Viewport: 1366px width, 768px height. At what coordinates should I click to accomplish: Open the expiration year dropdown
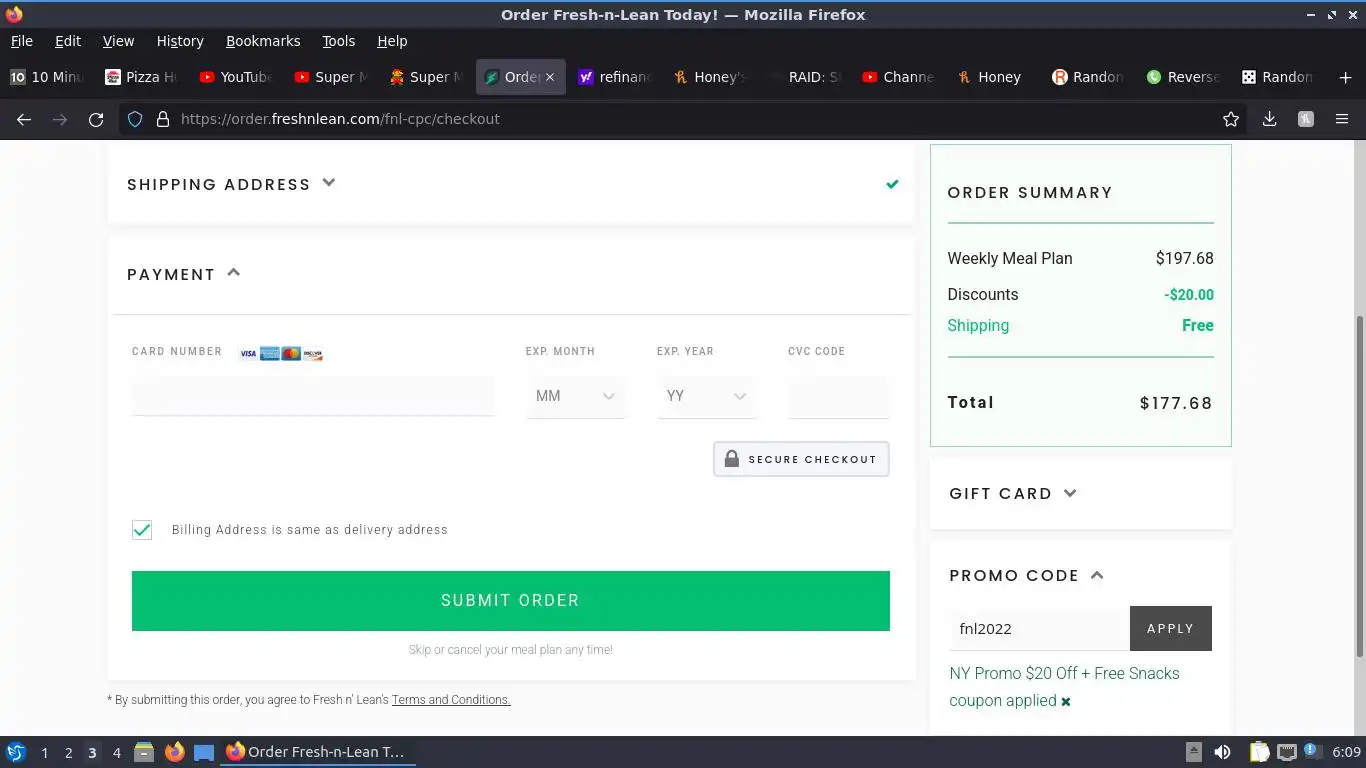(707, 396)
